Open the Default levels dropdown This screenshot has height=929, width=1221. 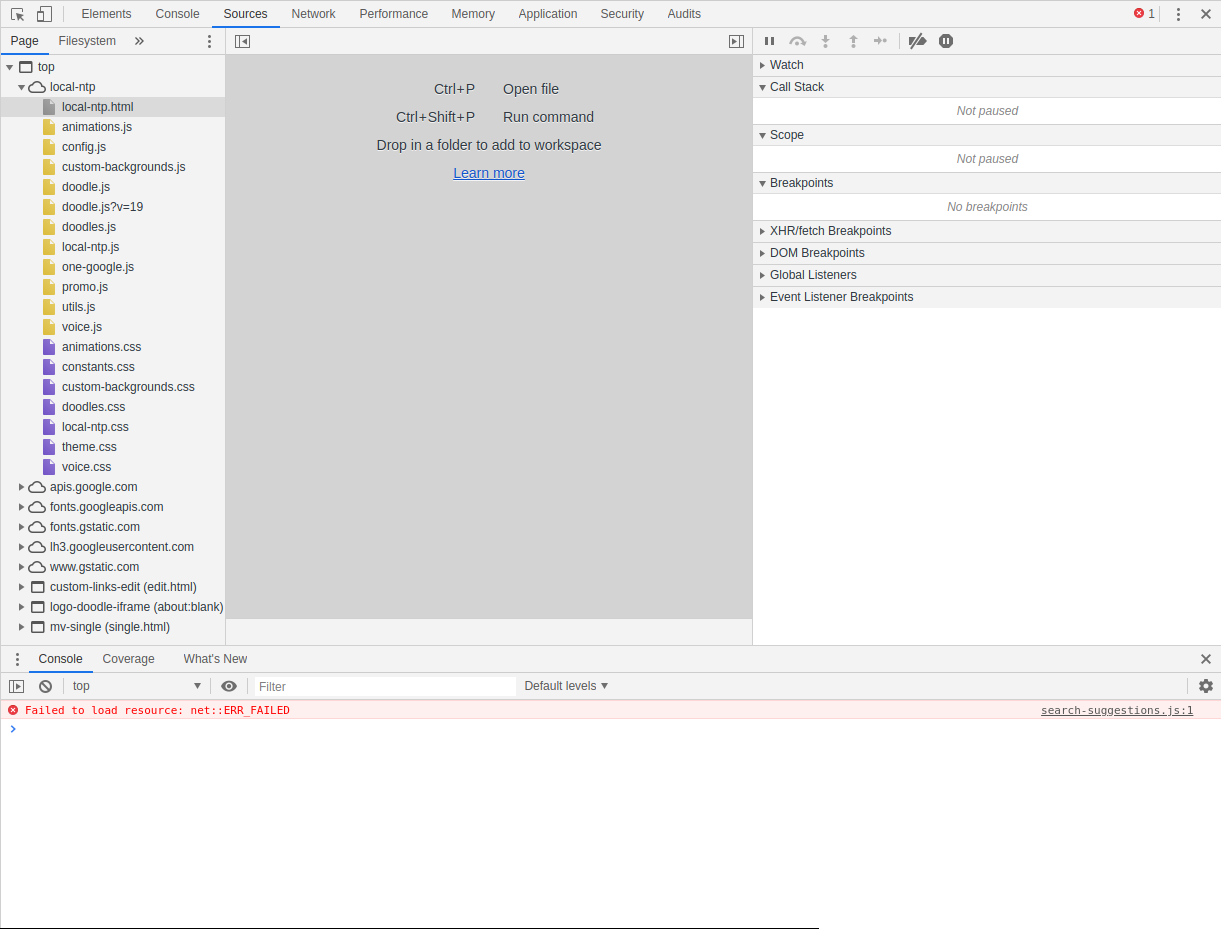[x=566, y=686]
